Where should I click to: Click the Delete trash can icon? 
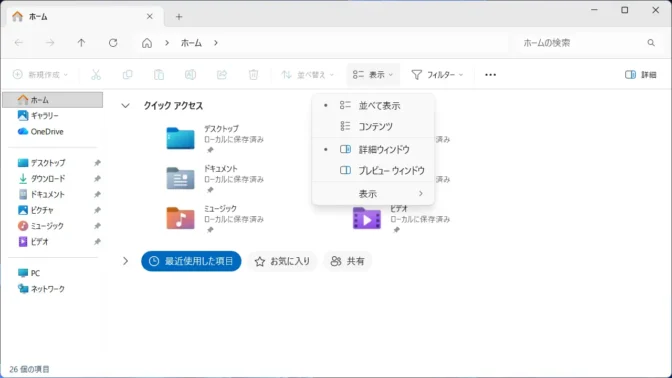coord(253,75)
